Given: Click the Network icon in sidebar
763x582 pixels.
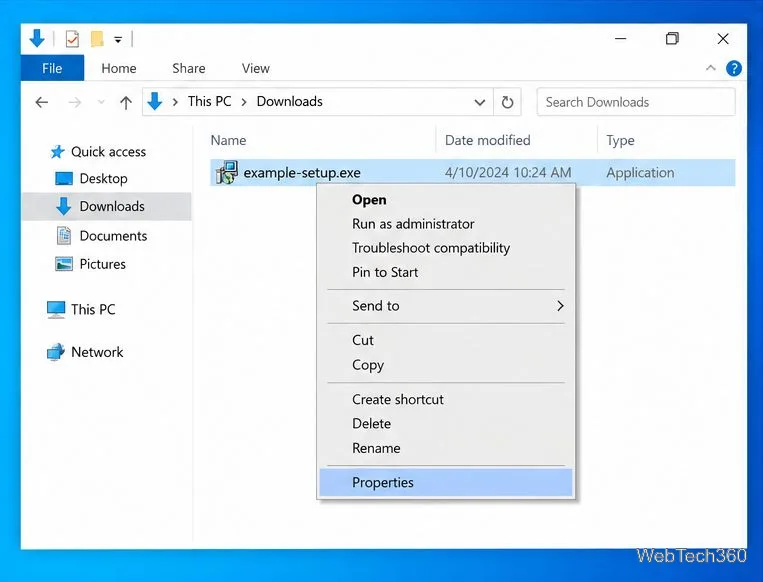Looking at the screenshot, I should (56, 352).
